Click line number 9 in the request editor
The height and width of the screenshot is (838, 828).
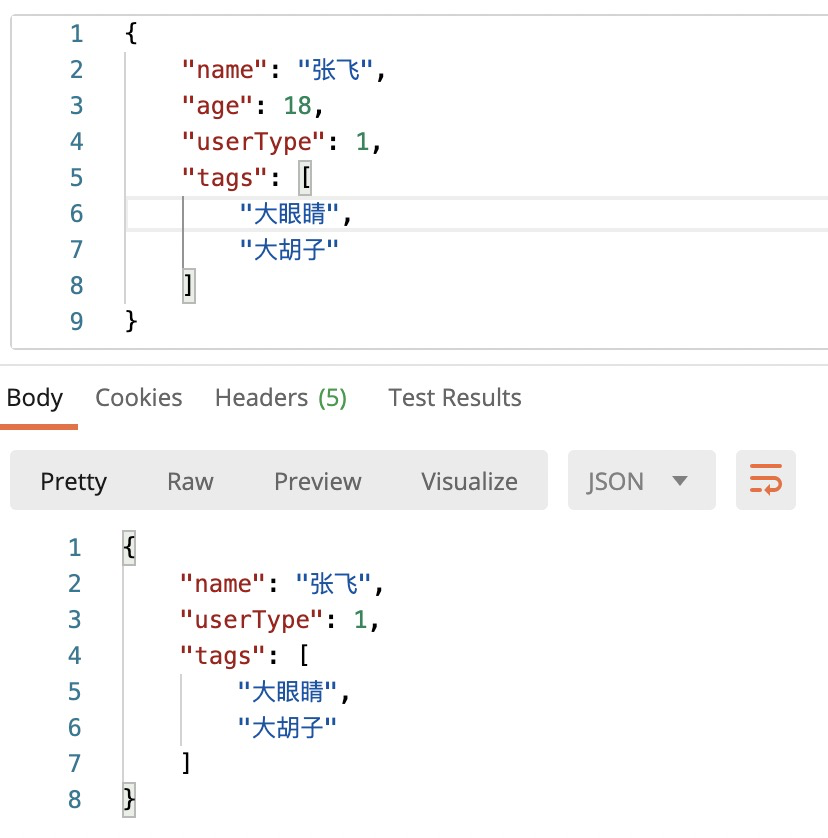[x=77, y=322]
